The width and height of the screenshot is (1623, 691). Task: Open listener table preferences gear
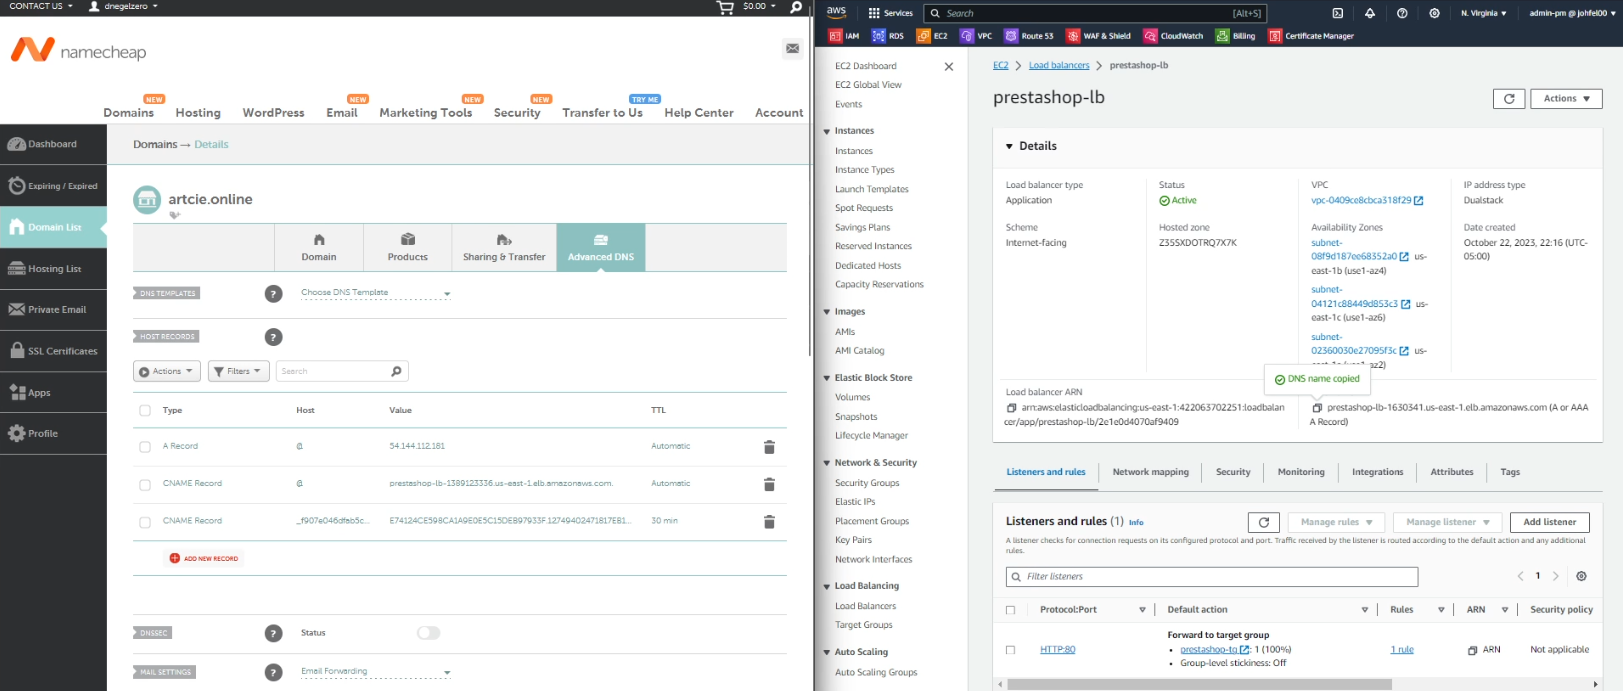click(x=1581, y=576)
